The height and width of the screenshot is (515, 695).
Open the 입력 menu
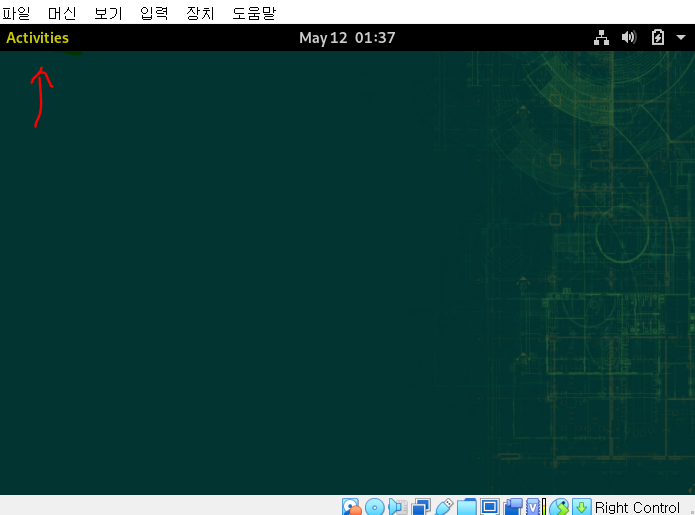[154, 13]
